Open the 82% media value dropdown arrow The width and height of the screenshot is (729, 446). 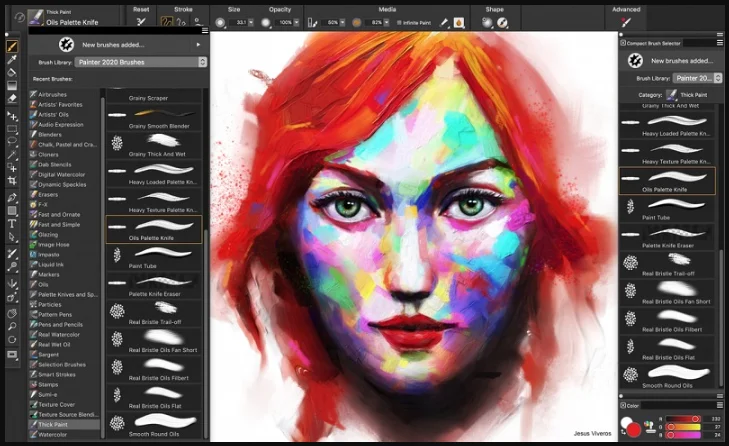point(386,22)
